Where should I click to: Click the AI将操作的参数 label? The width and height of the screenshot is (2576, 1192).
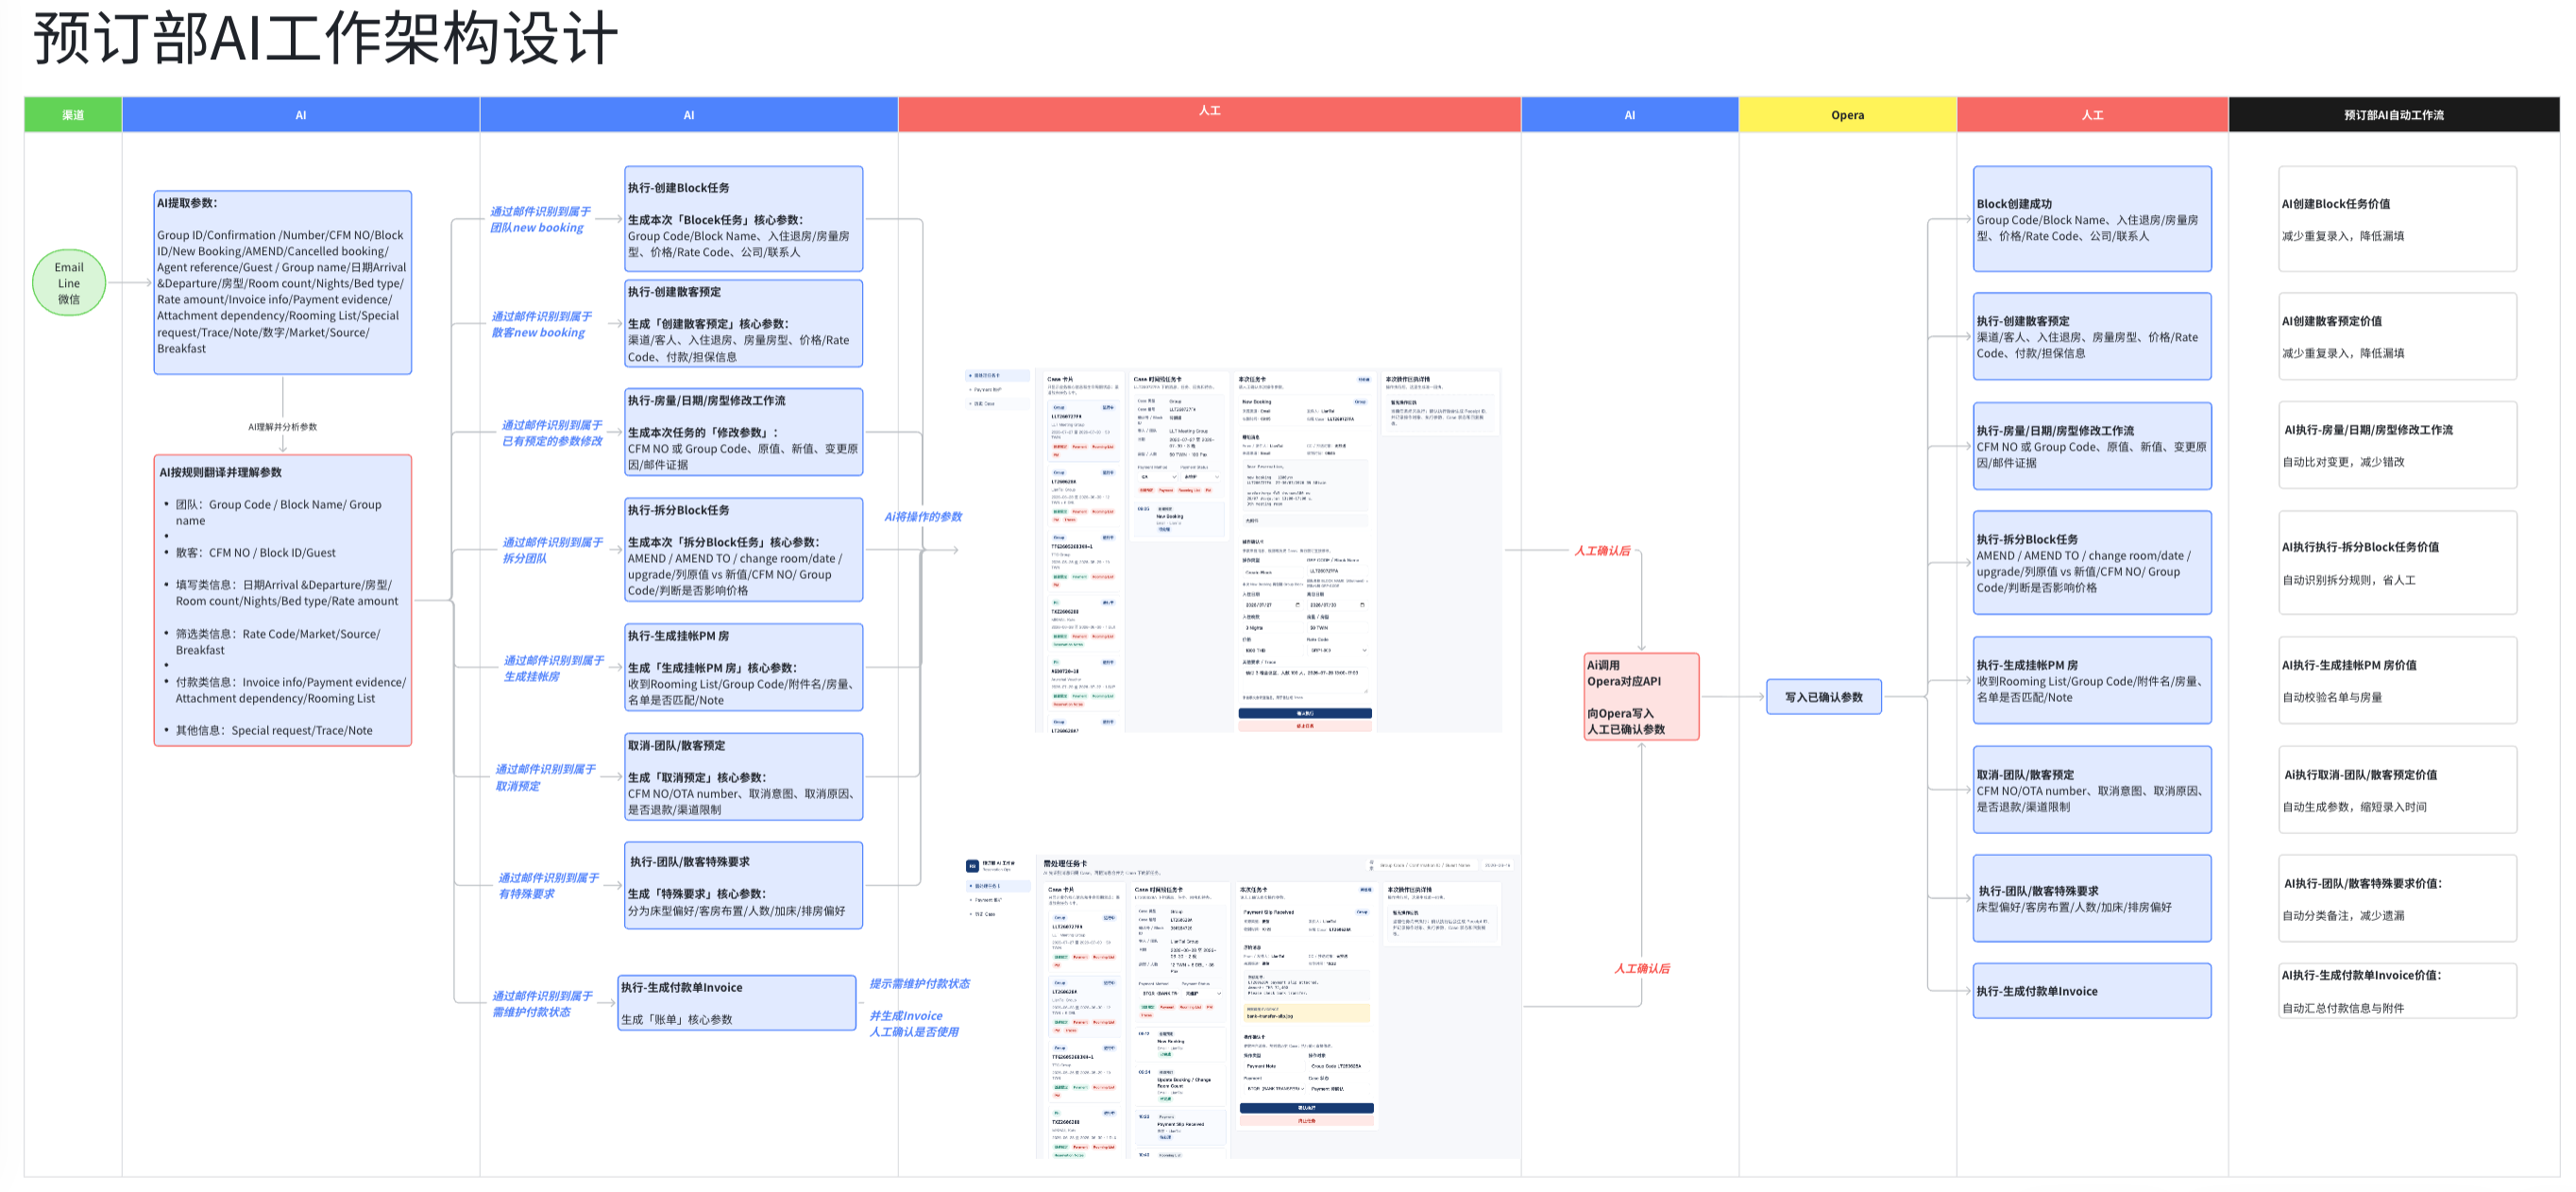[x=923, y=517]
